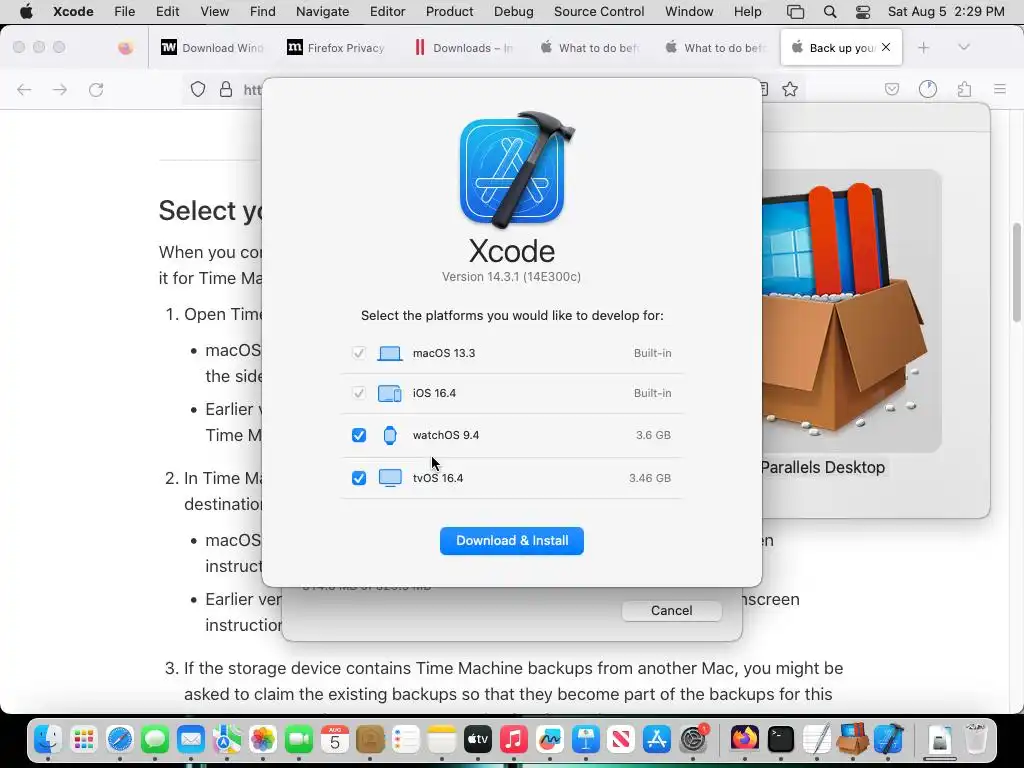Open Control Center in menu bar
Screen dimensions: 1024x768
pyautogui.click(x=863, y=12)
